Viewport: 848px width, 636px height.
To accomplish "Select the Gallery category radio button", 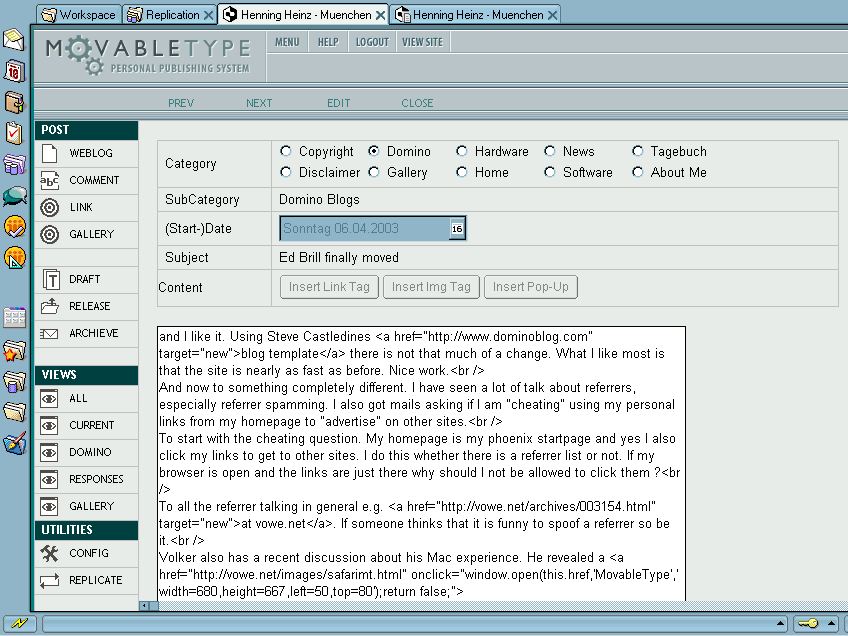I will click(374, 172).
